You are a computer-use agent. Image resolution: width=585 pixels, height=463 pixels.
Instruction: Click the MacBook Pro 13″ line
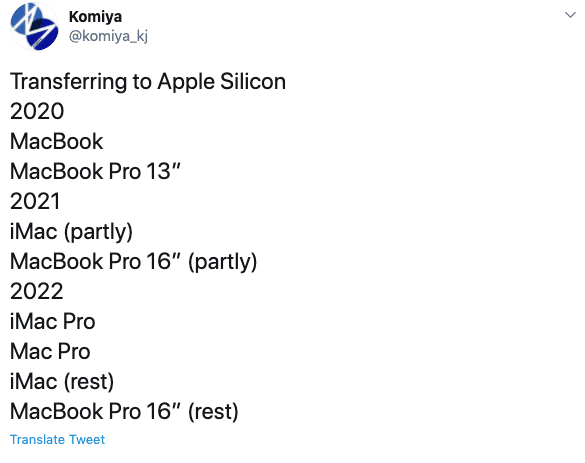(95, 171)
